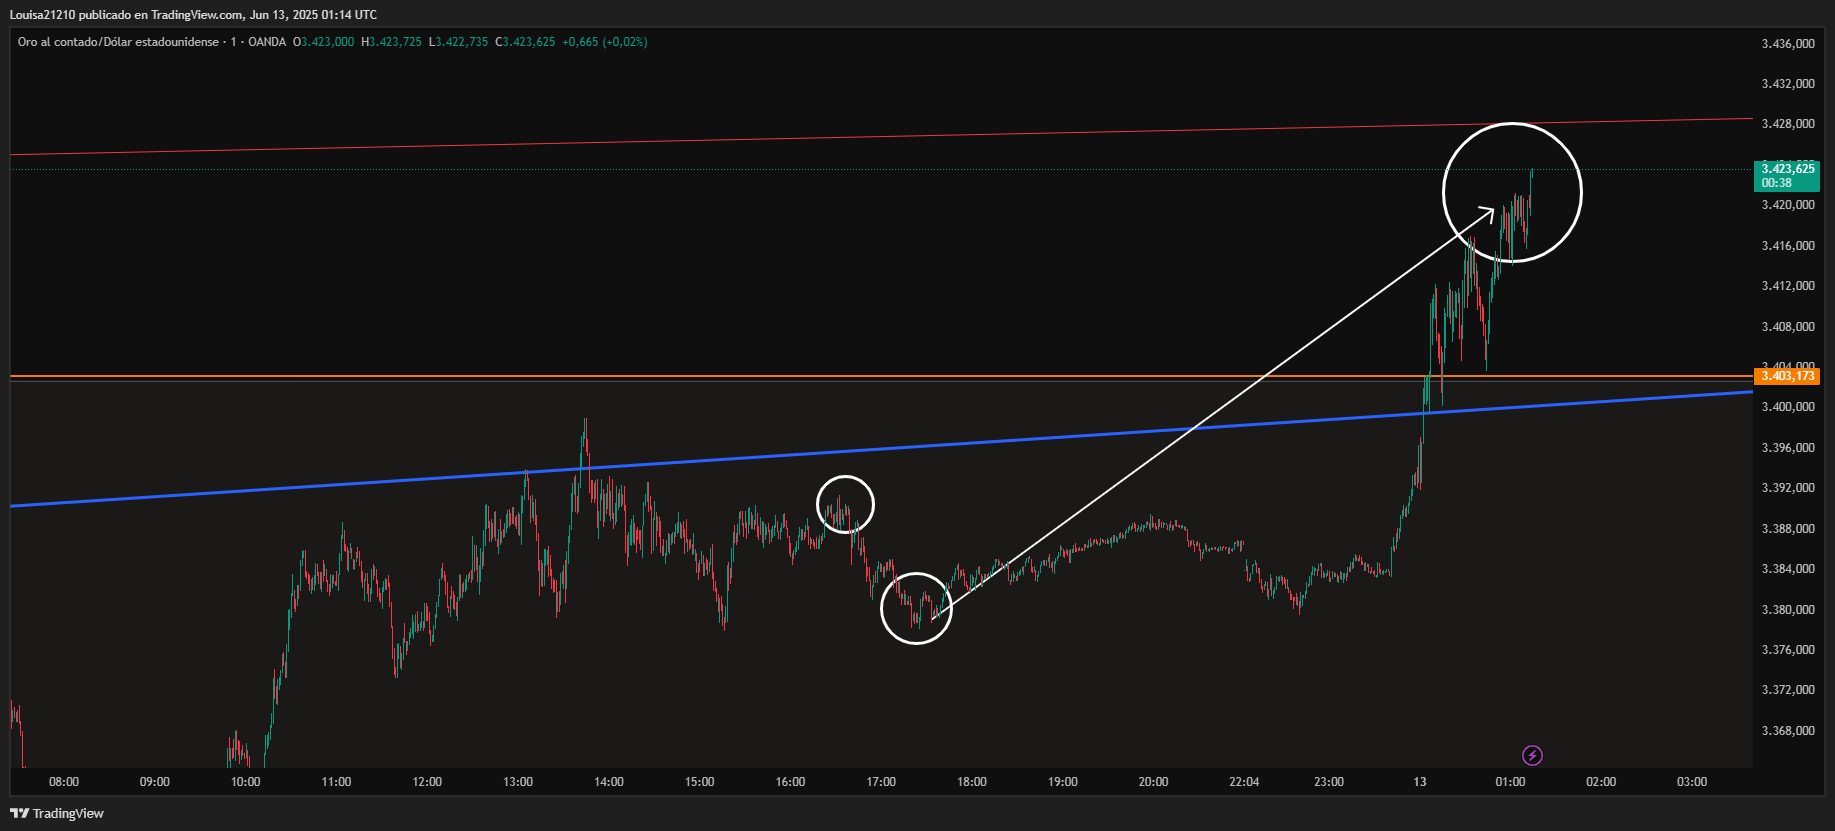This screenshot has width=1835, height=831.
Task: Click price axis label 3.416,000
Action: click(1788, 246)
